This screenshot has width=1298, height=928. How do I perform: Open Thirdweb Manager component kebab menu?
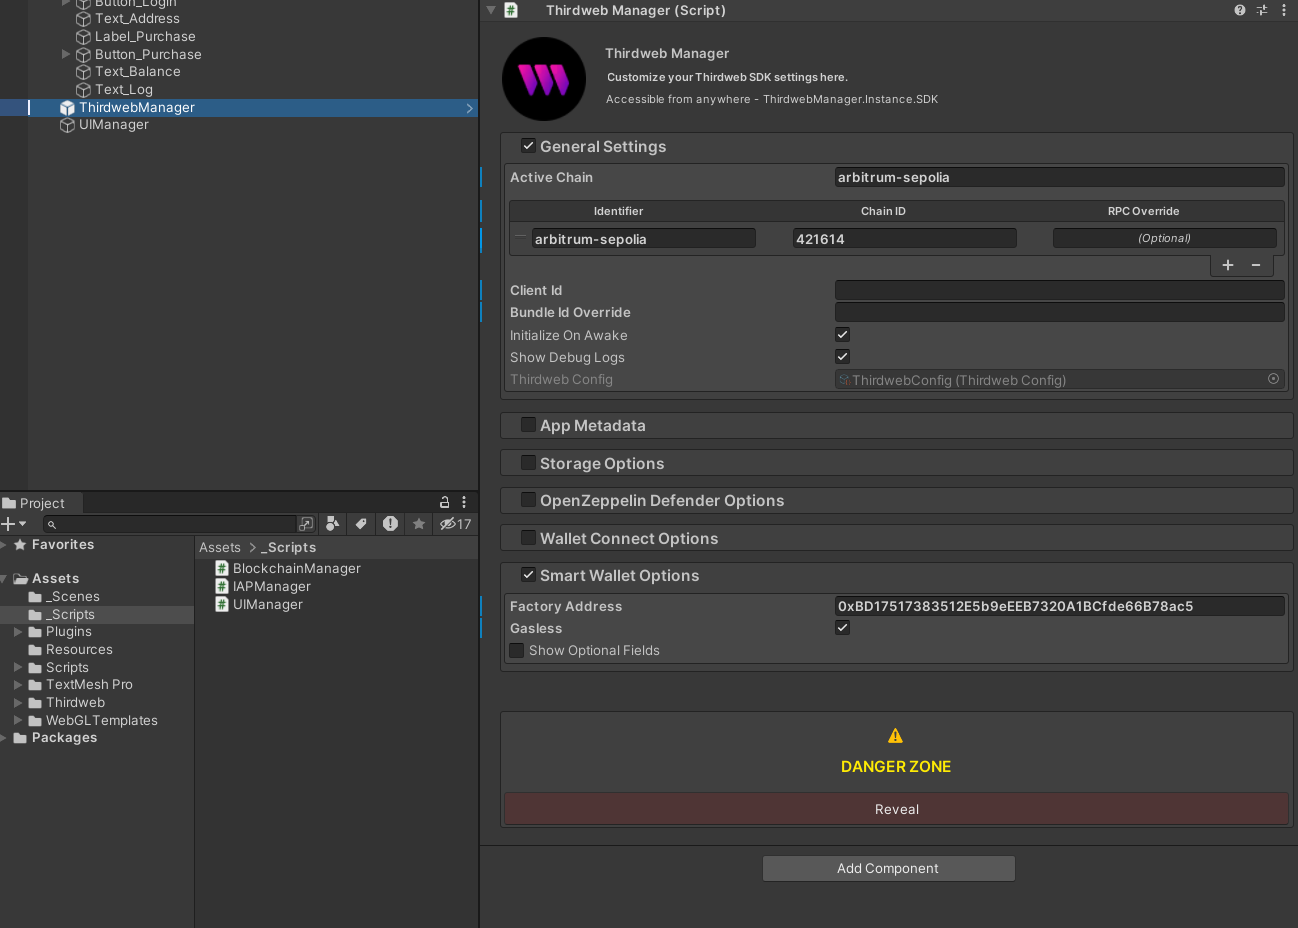pyautogui.click(x=1284, y=10)
